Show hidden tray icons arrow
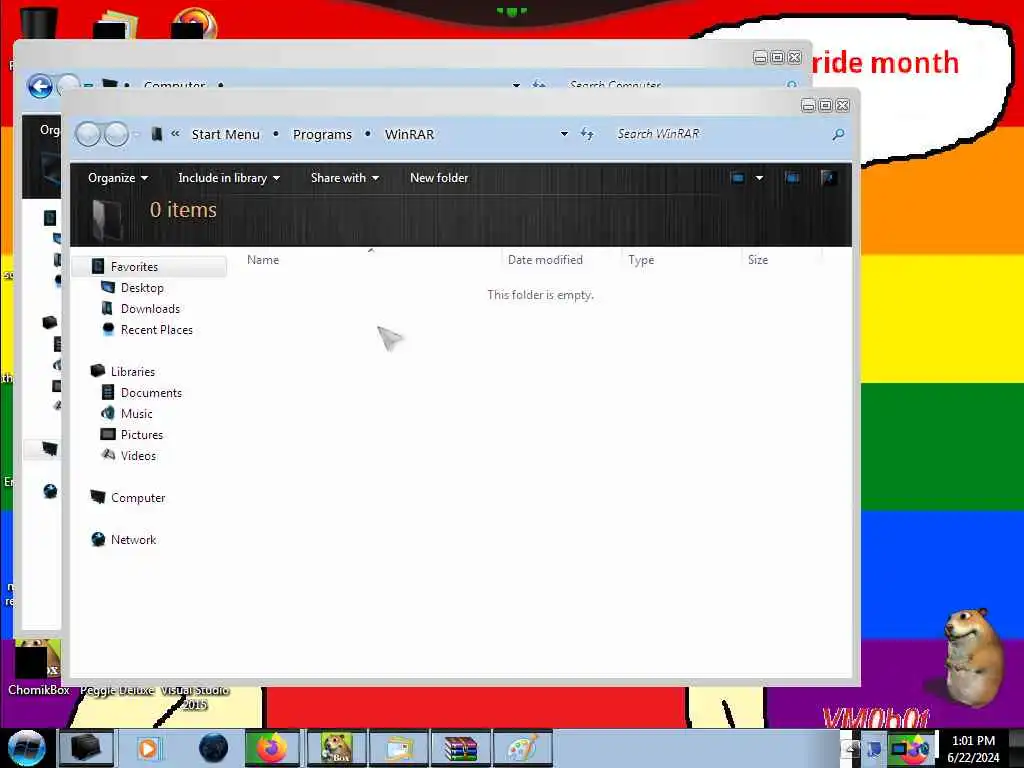Image resolution: width=1024 pixels, height=768 pixels. [x=850, y=749]
